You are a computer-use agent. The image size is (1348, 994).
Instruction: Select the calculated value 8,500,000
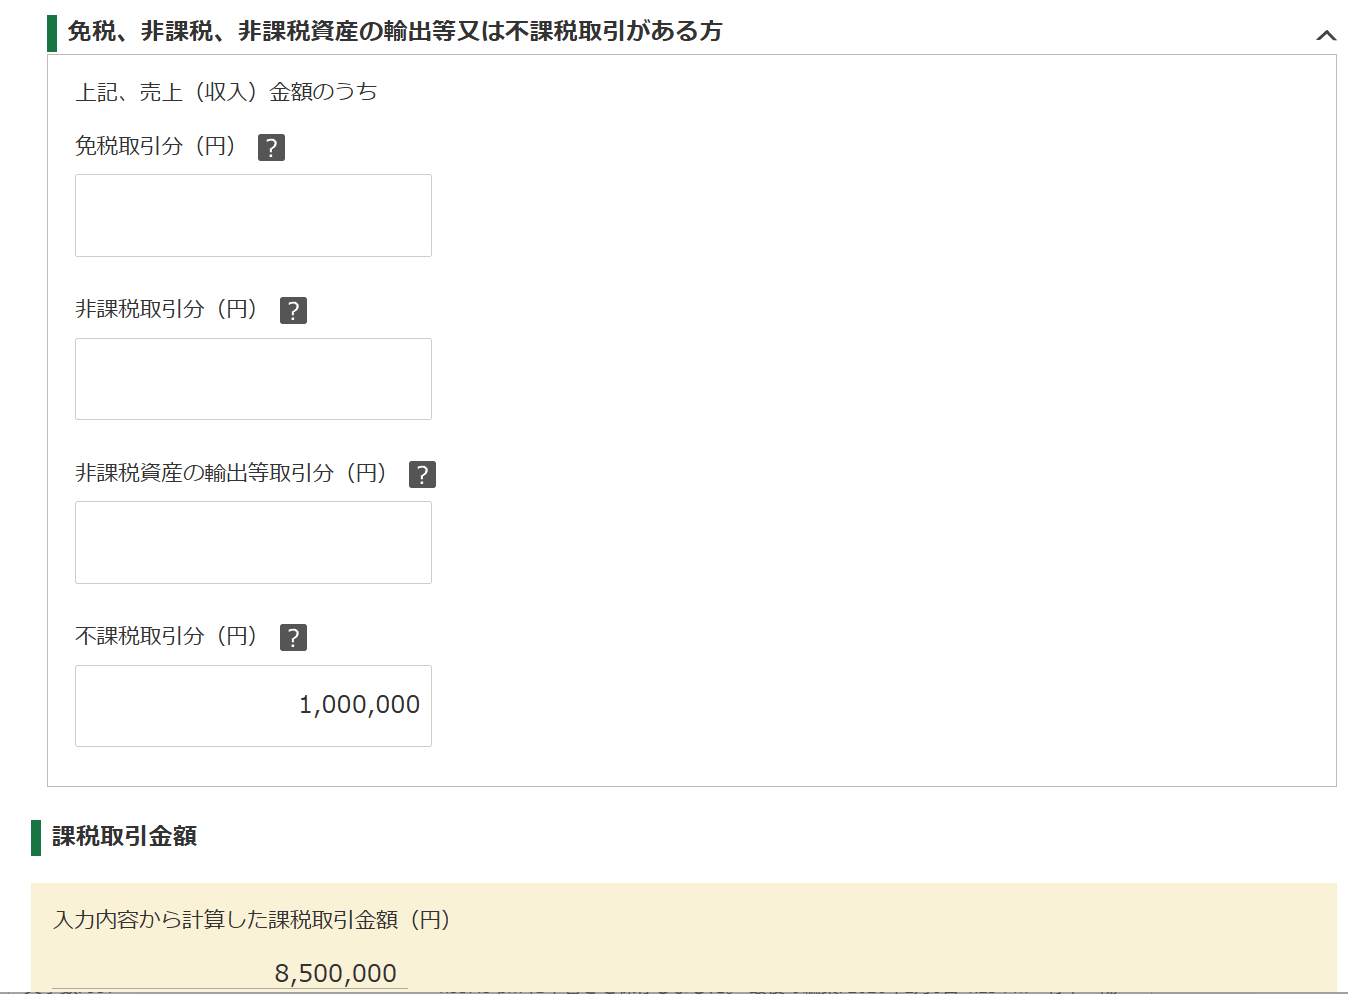335,973
